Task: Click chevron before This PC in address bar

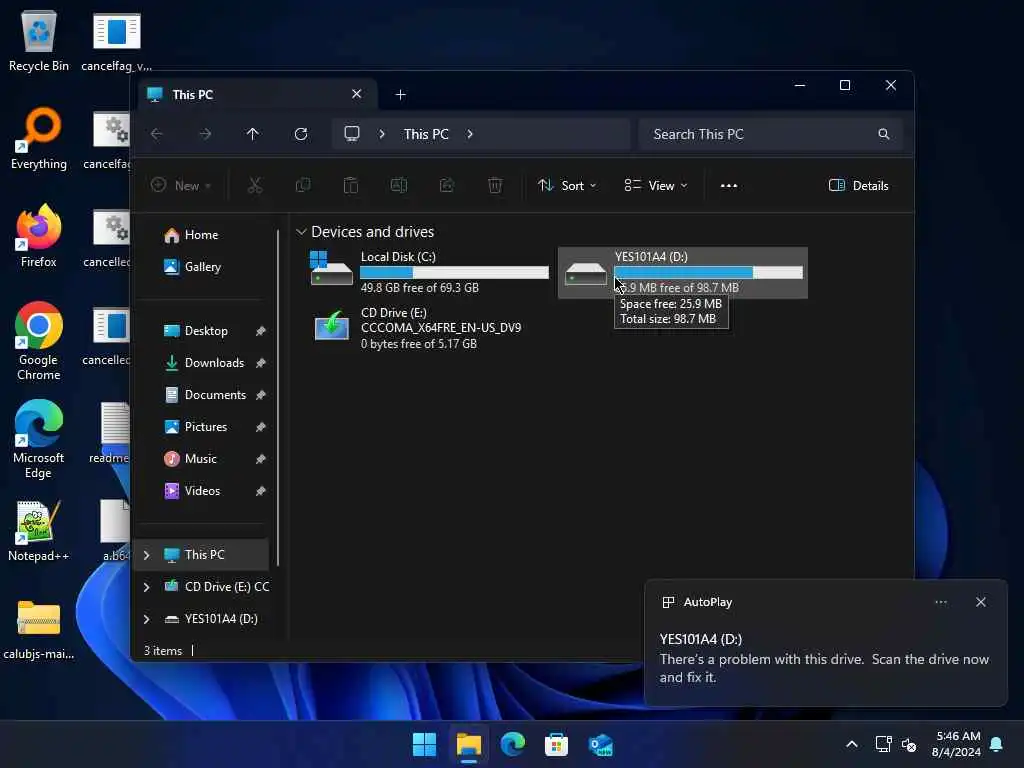Action: pyautogui.click(x=382, y=134)
